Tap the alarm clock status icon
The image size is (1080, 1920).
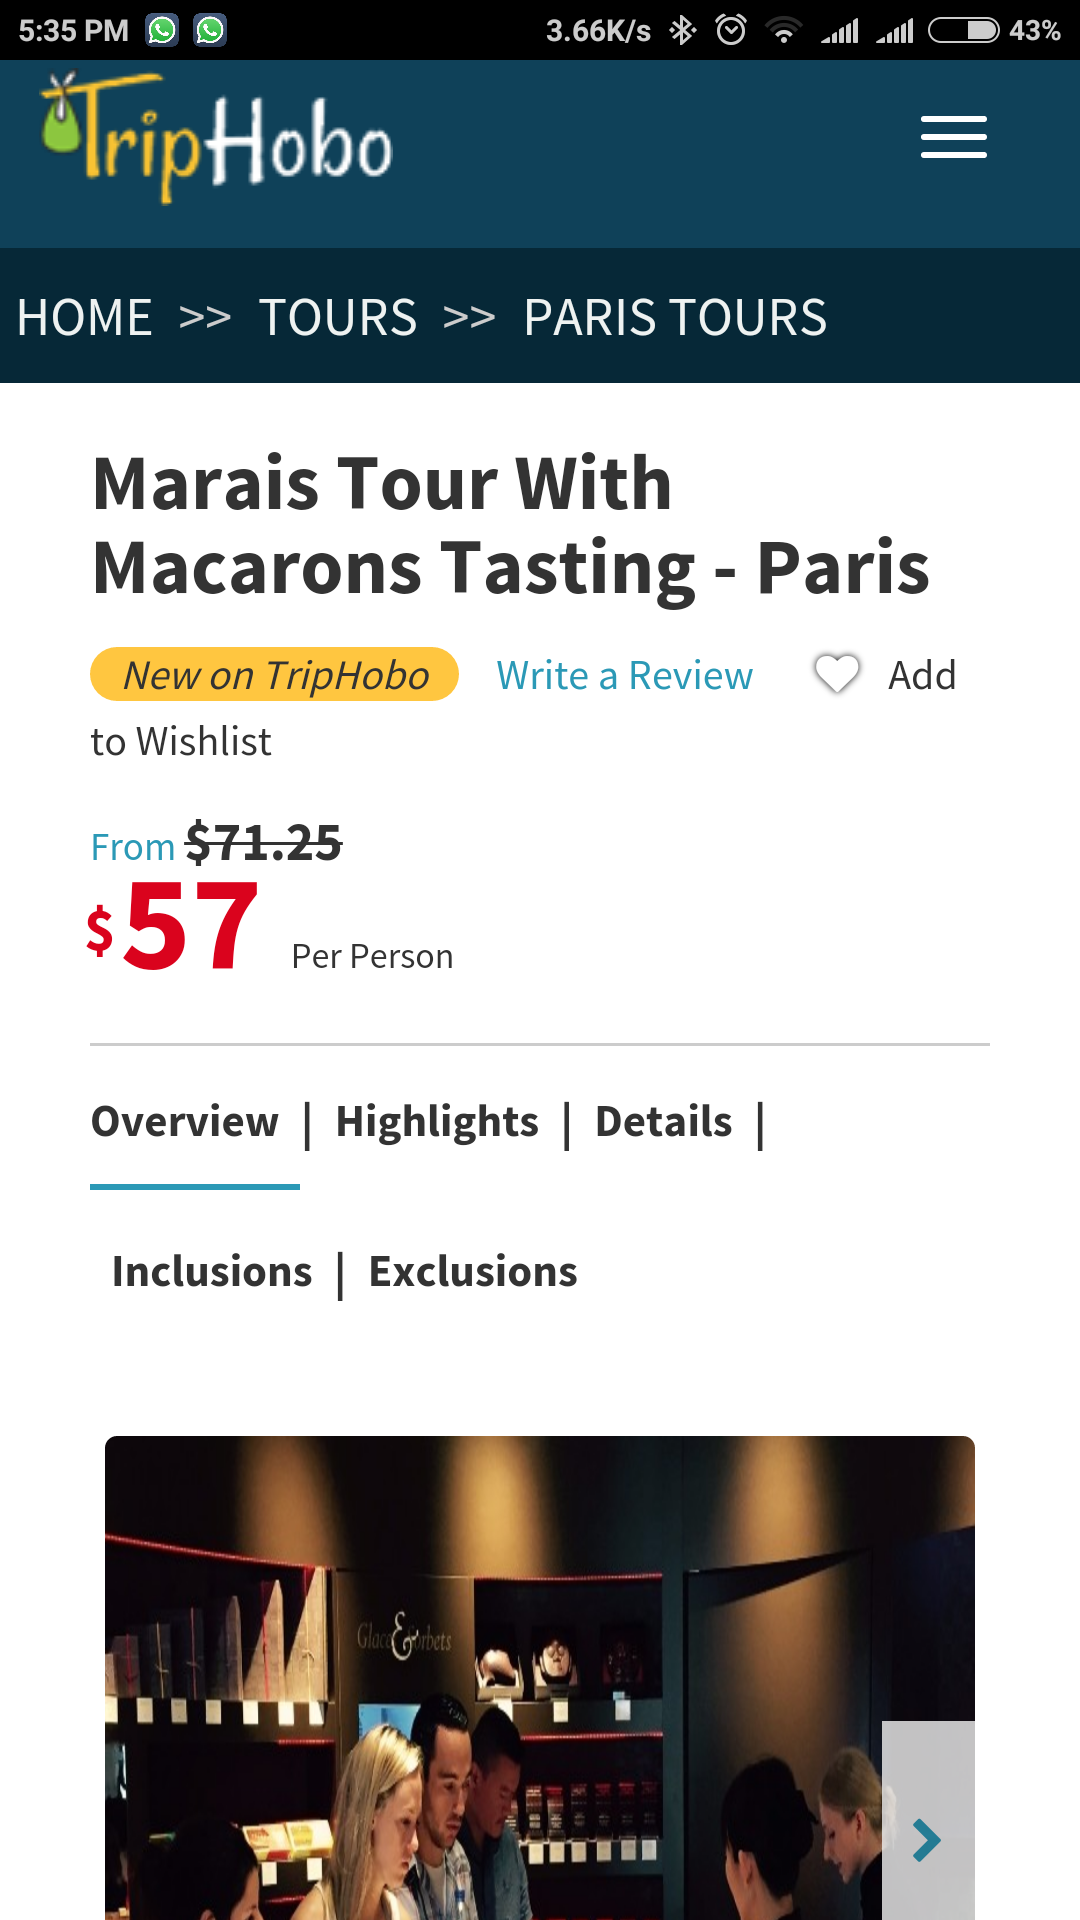731,30
